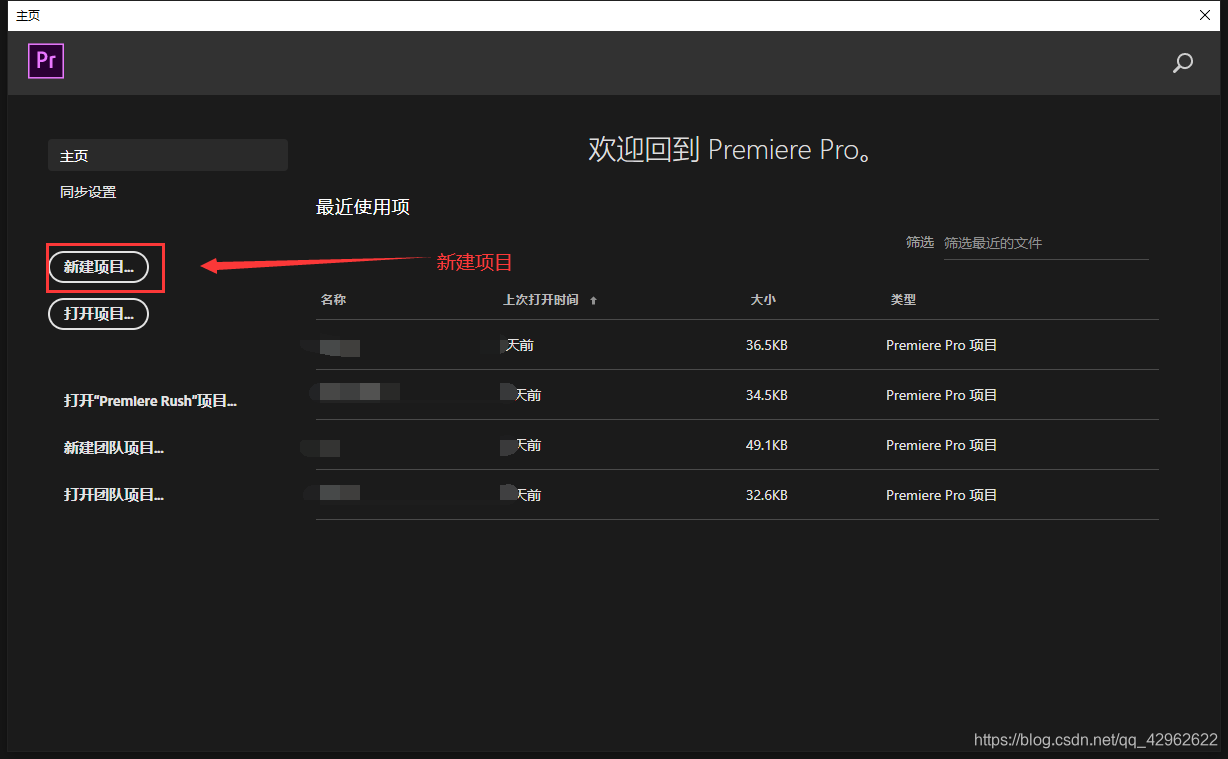This screenshot has height=759, width=1228.
Task: Open the search magnifier icon
Action: pyautogui.click(x=1183, y=64)
